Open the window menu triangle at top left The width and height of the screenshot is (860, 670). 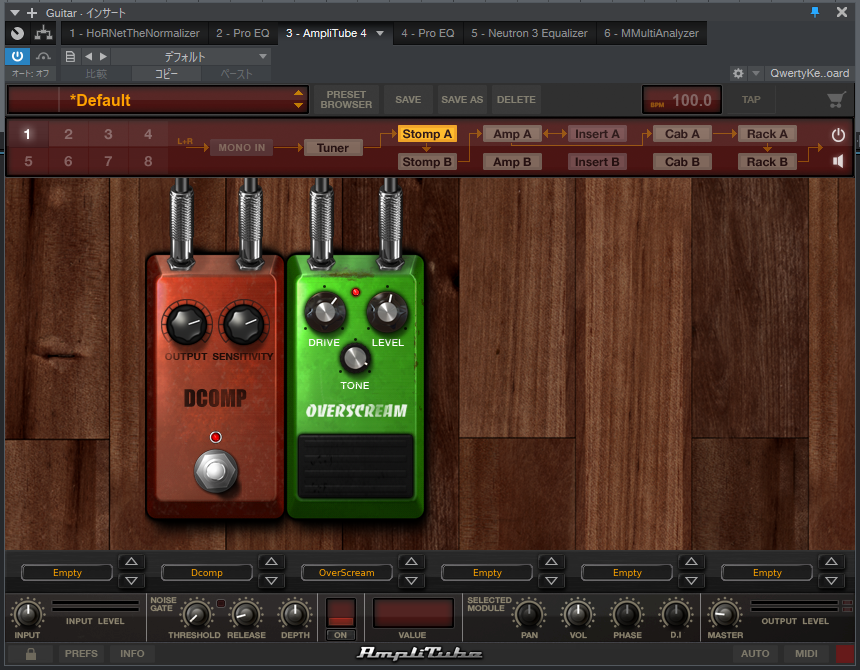(15, 13)
